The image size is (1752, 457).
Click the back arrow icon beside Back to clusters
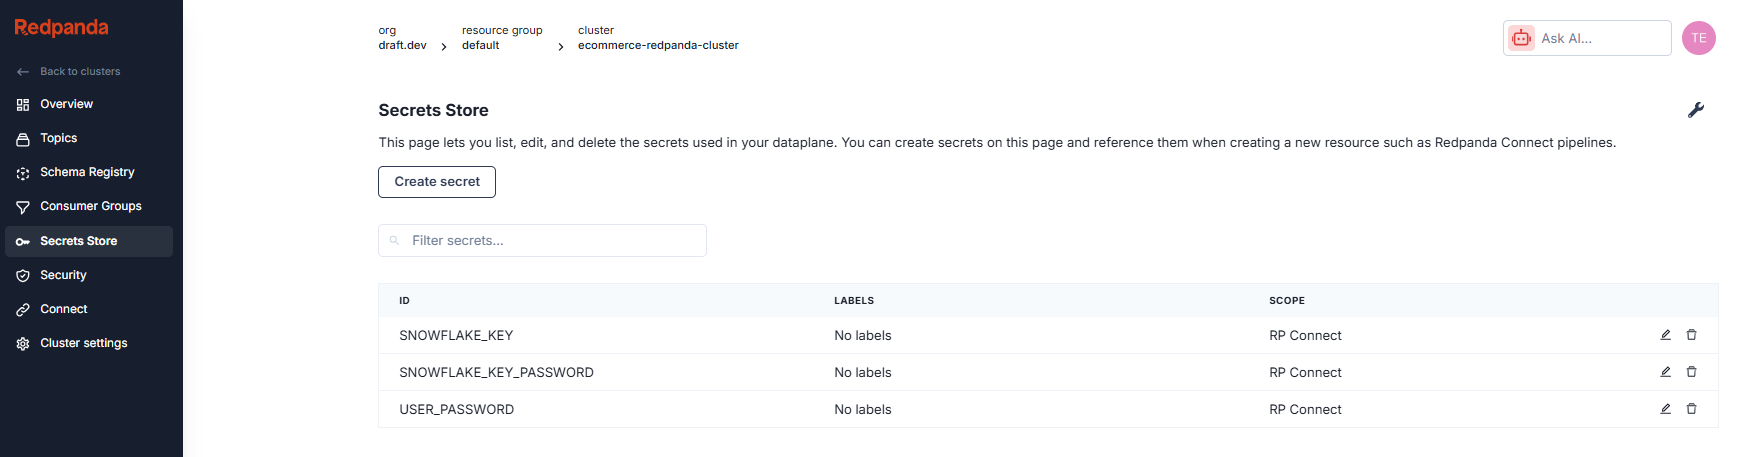[x=23, y=72]
